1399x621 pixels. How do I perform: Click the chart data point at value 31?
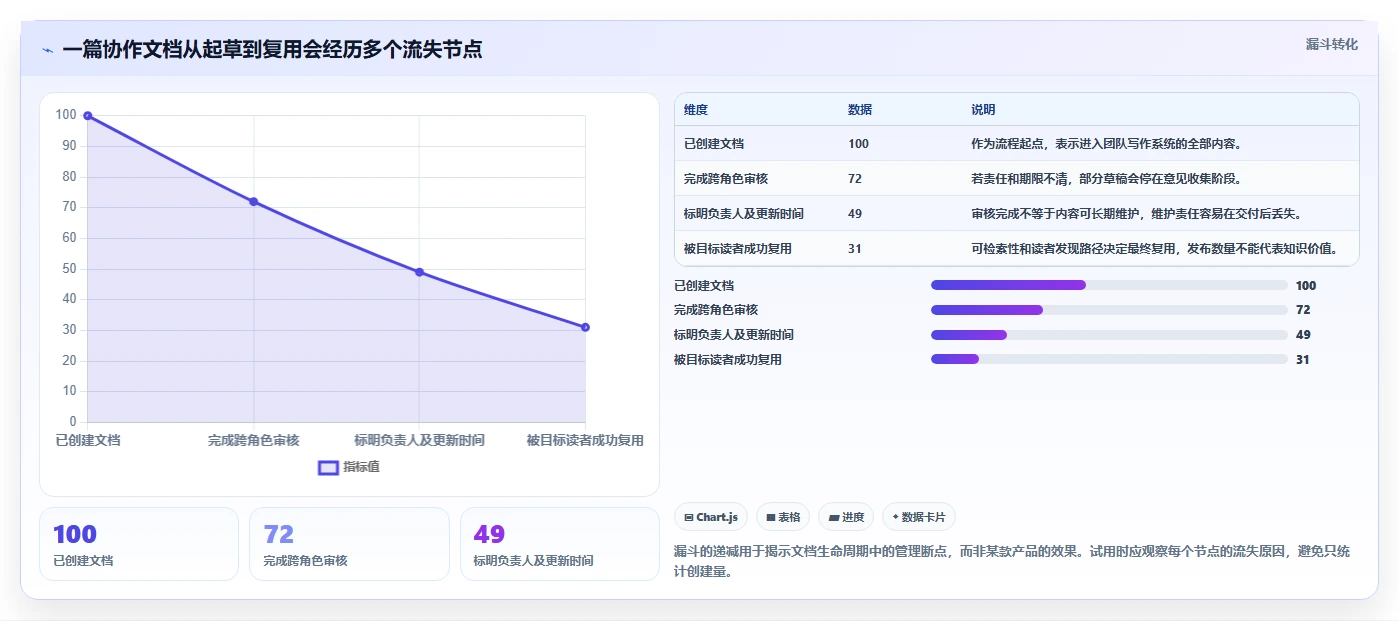pyautogui.click(x=585, y=327)
